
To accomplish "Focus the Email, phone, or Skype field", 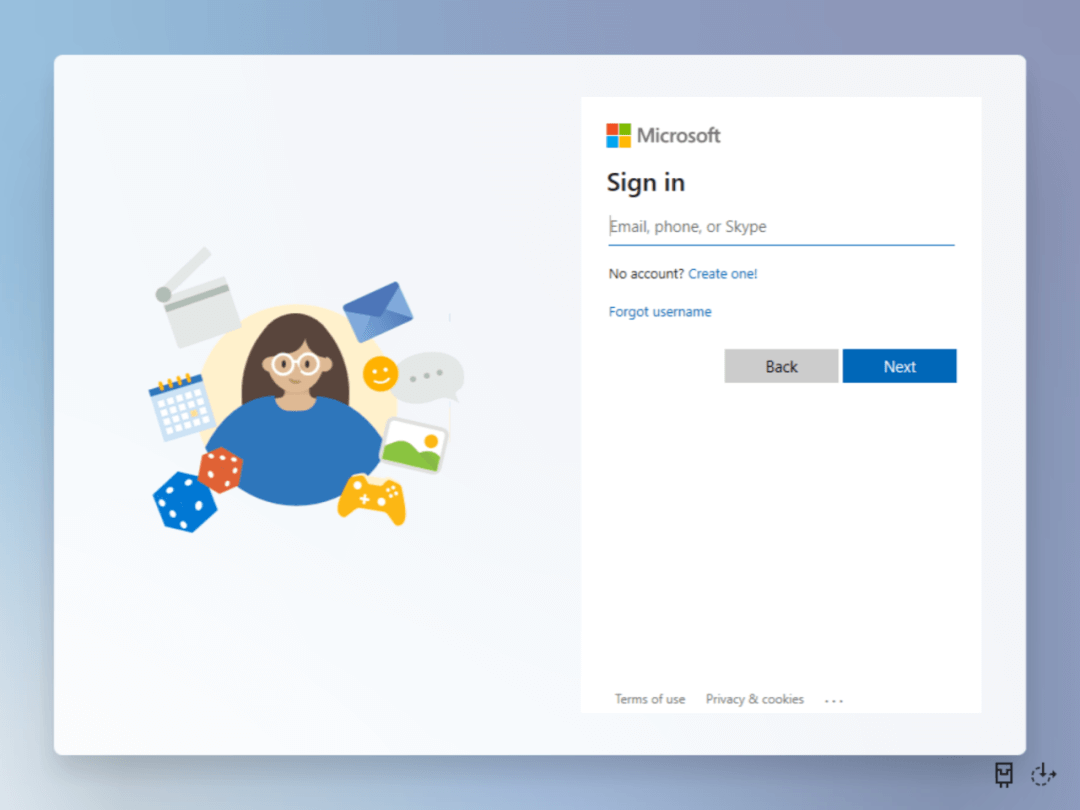I will (x=781, y=227).
